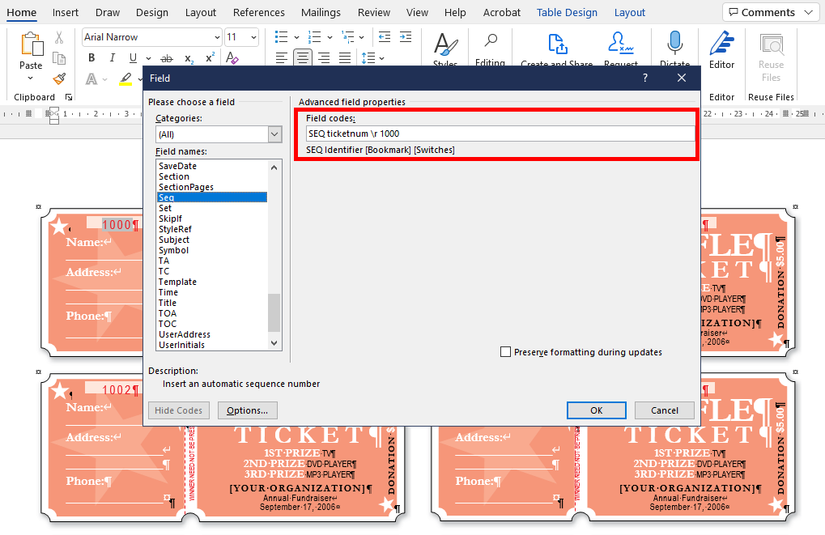The height and width of the screenshot is (535, 825).
Task: Decrease paragraph indent
Action: 385,37
